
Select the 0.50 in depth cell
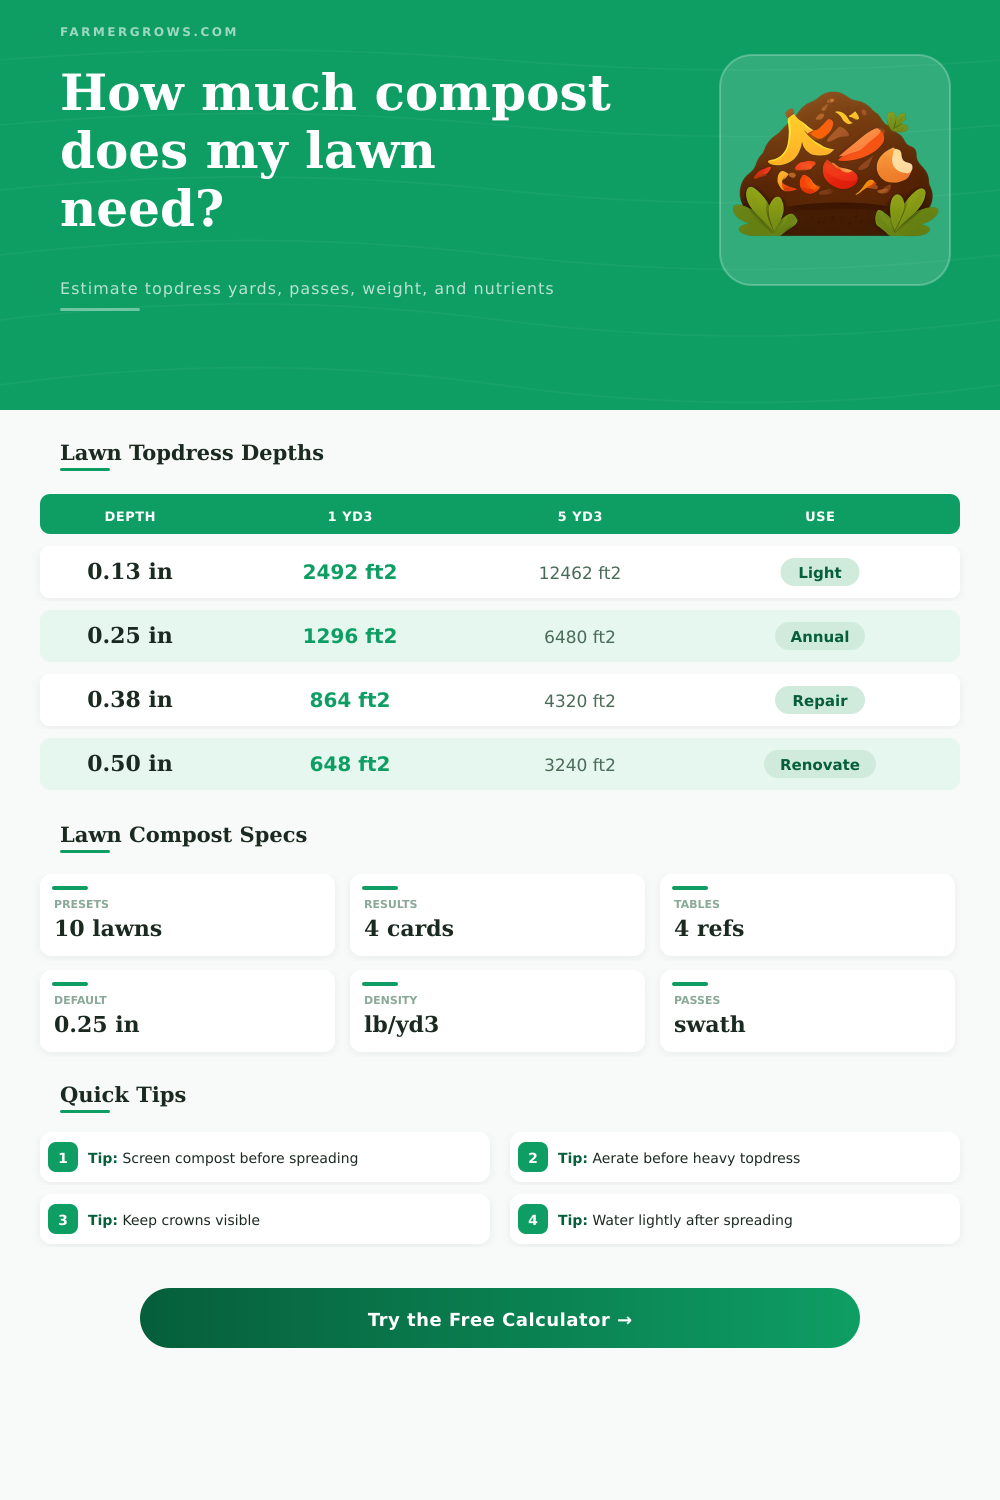(x=130, y=763)
